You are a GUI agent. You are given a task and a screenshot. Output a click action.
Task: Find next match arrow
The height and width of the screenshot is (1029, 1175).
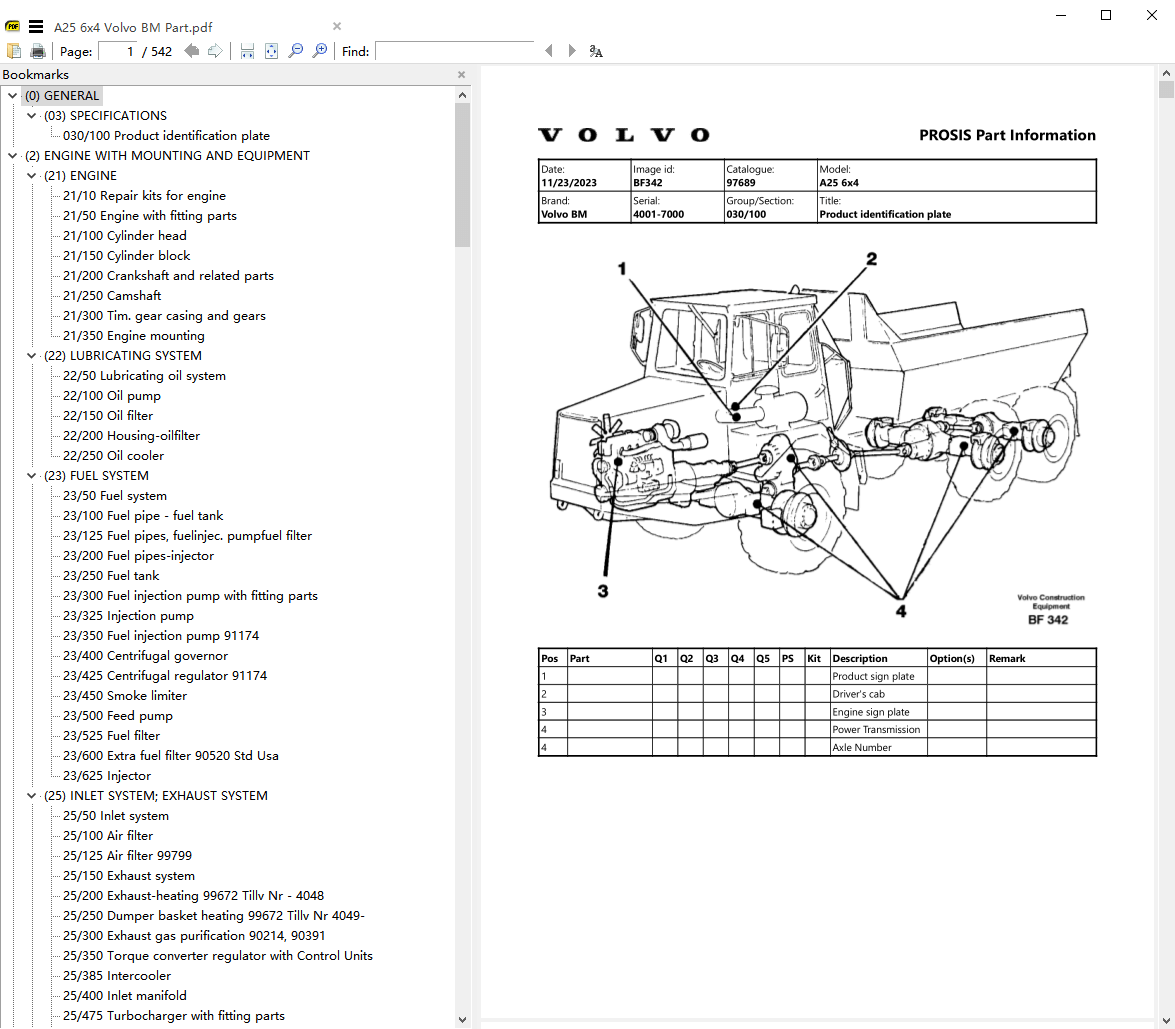point(572,51)
